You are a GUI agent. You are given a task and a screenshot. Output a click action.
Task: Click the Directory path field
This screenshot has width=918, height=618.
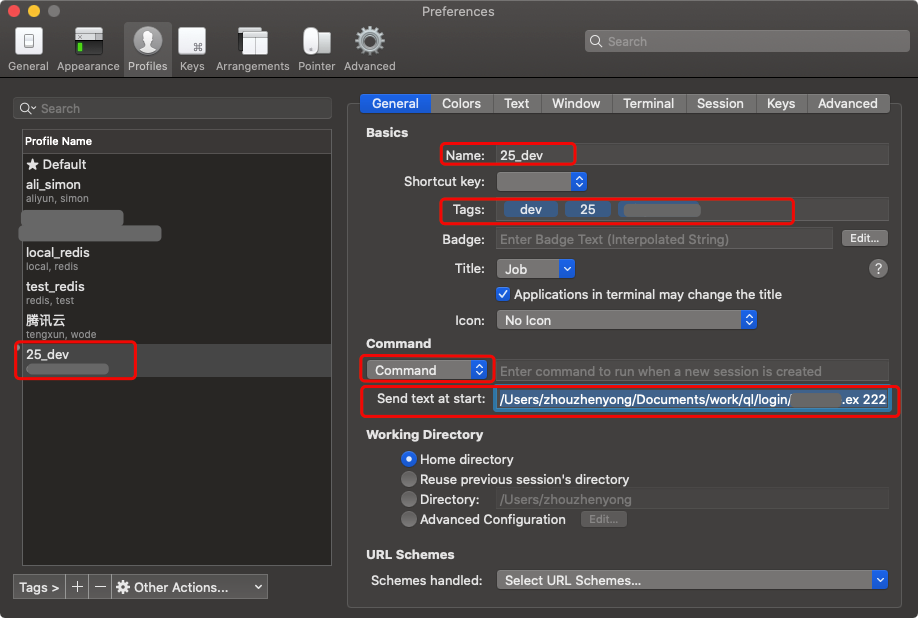coord(692,499)
